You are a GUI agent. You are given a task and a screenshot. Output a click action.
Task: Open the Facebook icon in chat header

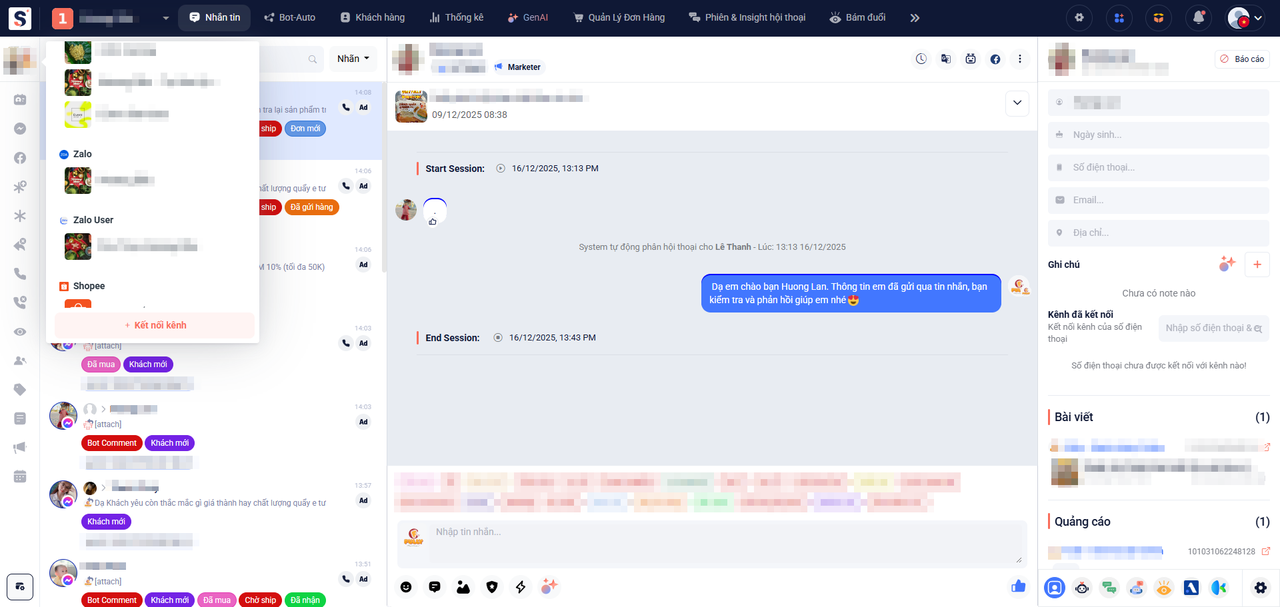coord(996,59)
